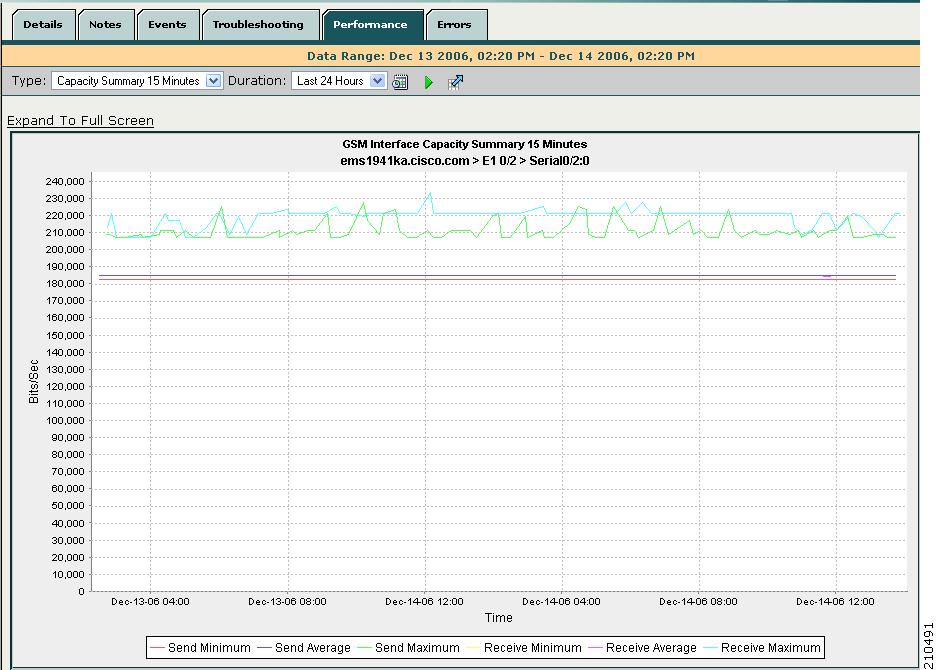The width and height of the screenshot is (936, 670).
Task: Switch to the Details tab
Action: (x=43, y=24)
